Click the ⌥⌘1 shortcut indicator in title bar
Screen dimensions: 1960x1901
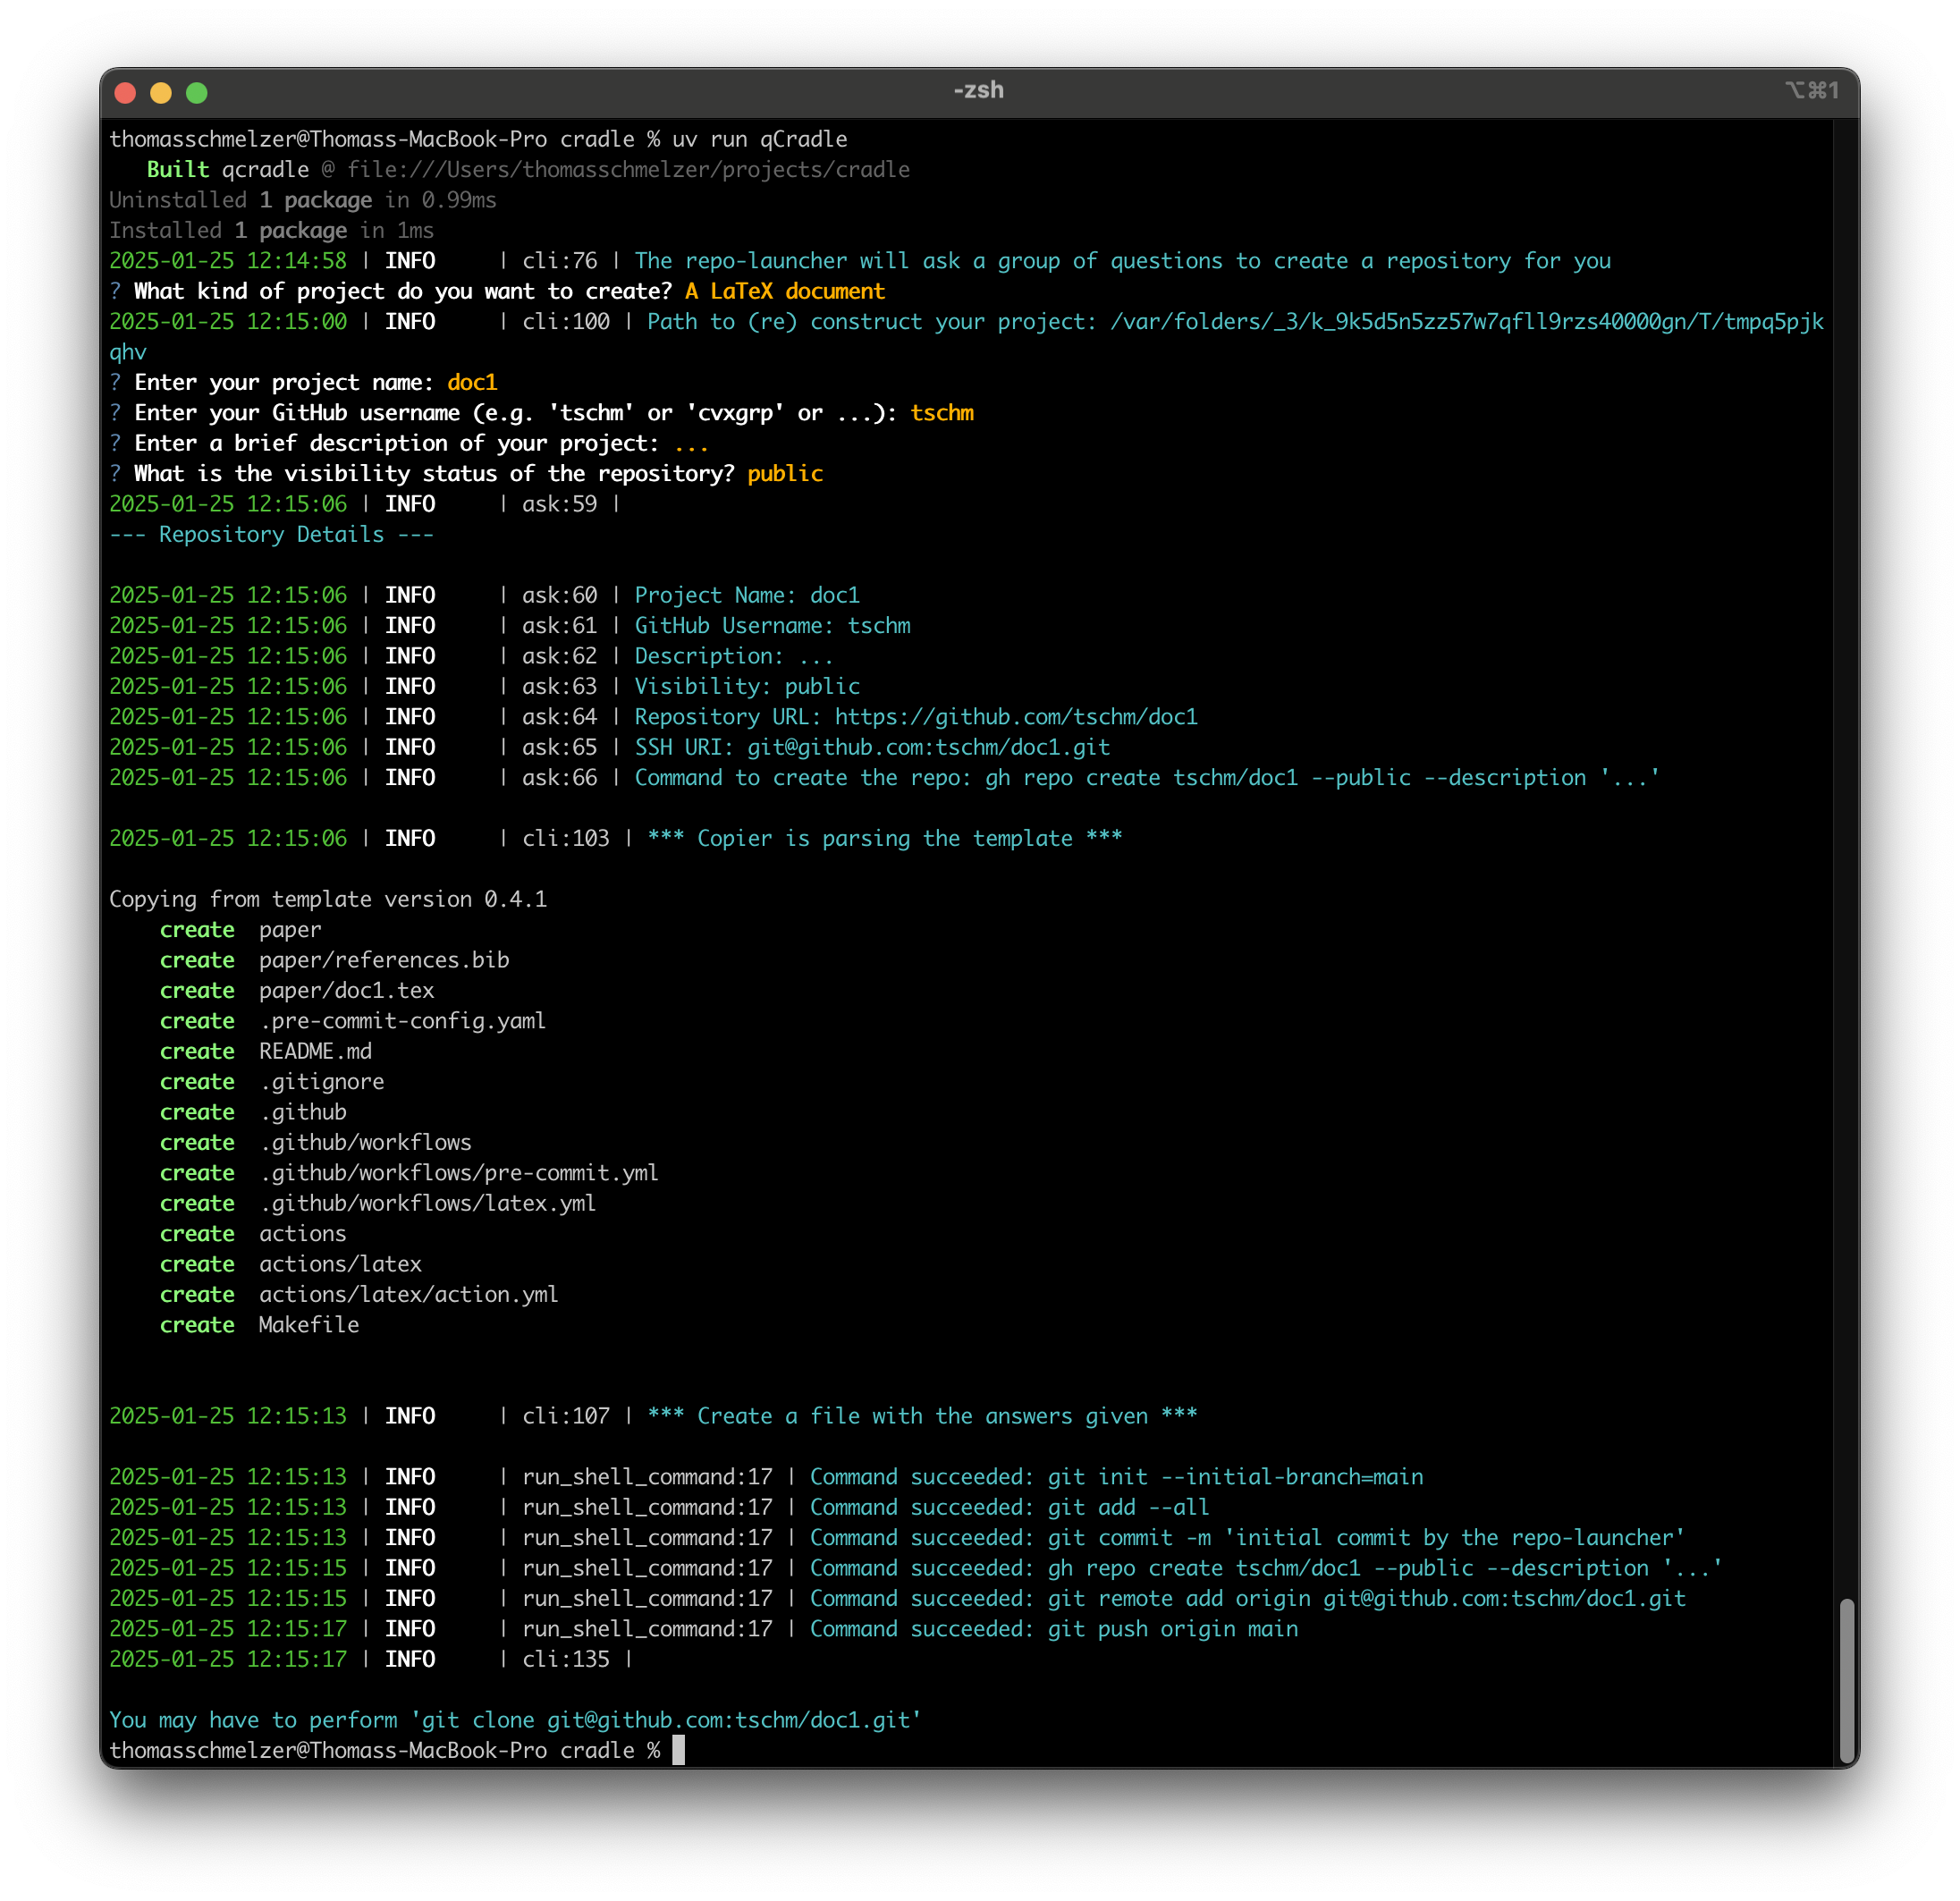(1811, 90)
